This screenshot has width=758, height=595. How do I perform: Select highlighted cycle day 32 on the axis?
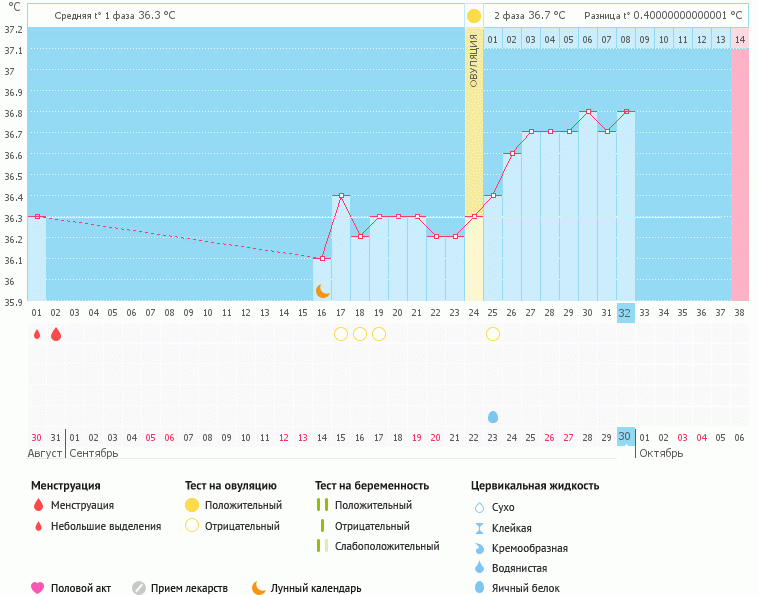[x=625, y=313]
